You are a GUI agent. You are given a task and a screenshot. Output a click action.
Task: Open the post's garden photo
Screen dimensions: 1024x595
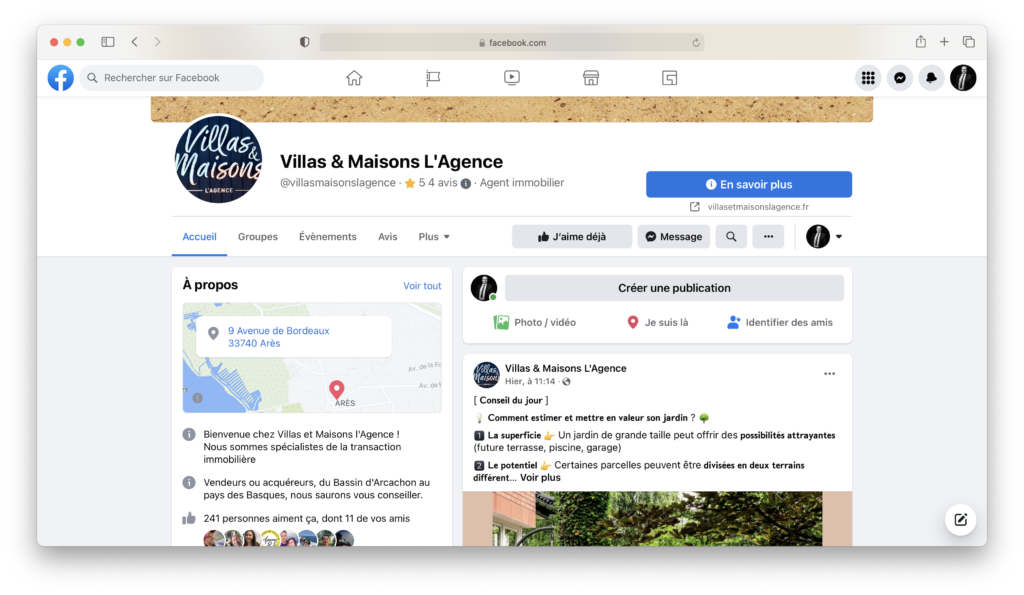(657, 519)
